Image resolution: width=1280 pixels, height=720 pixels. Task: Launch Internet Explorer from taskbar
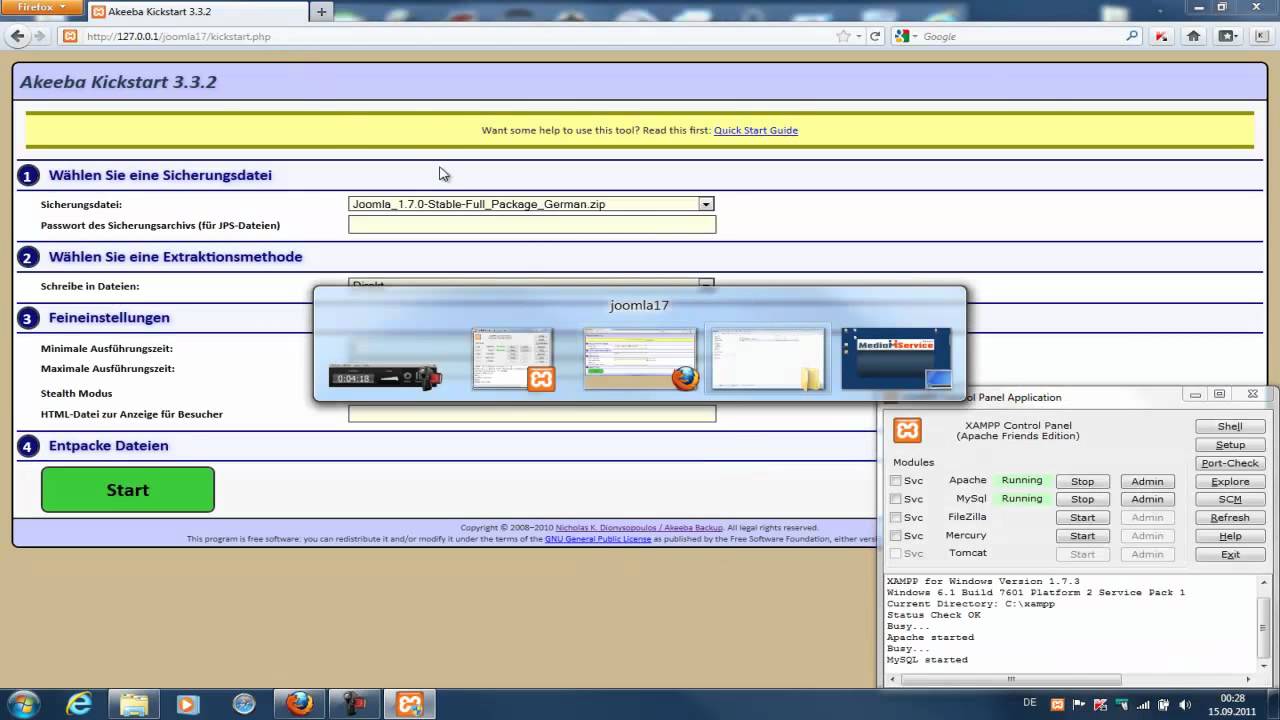point(79,704)
